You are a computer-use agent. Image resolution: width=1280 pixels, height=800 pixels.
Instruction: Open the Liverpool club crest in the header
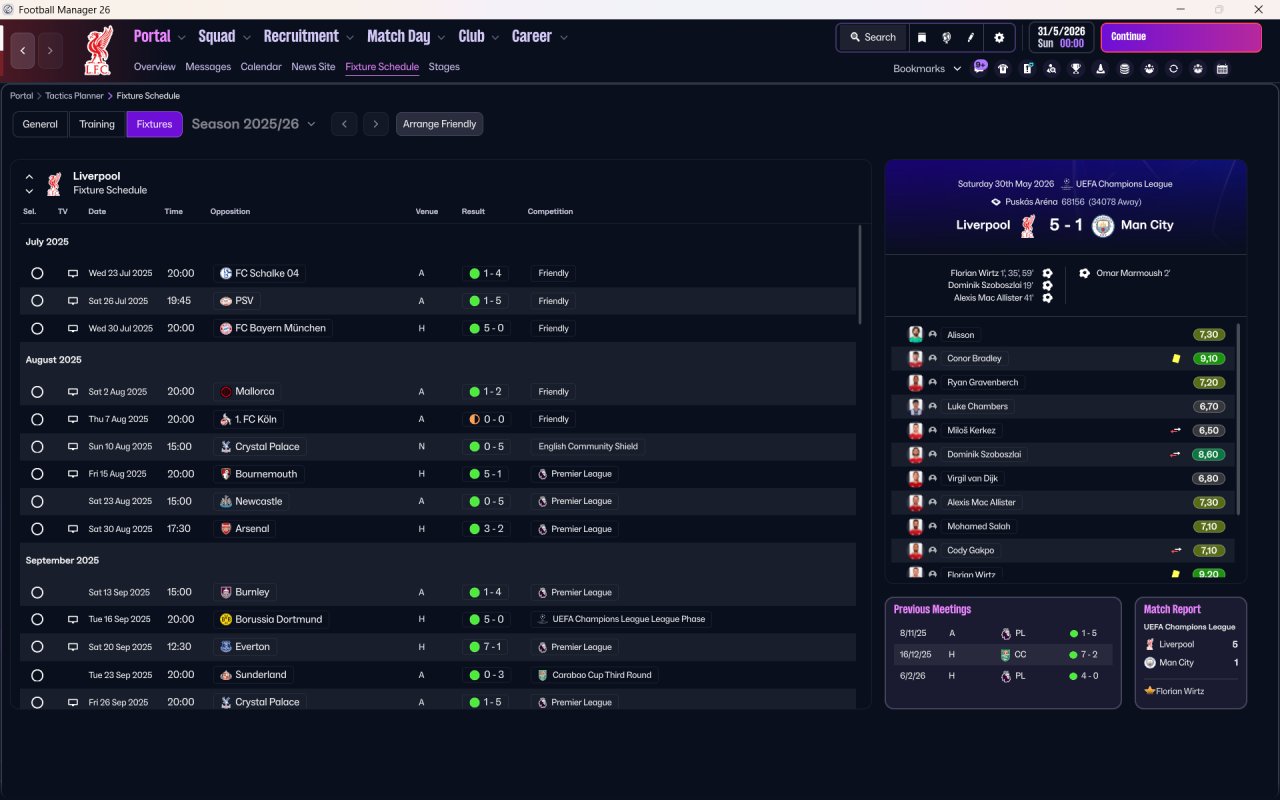[x=98, y=50]
